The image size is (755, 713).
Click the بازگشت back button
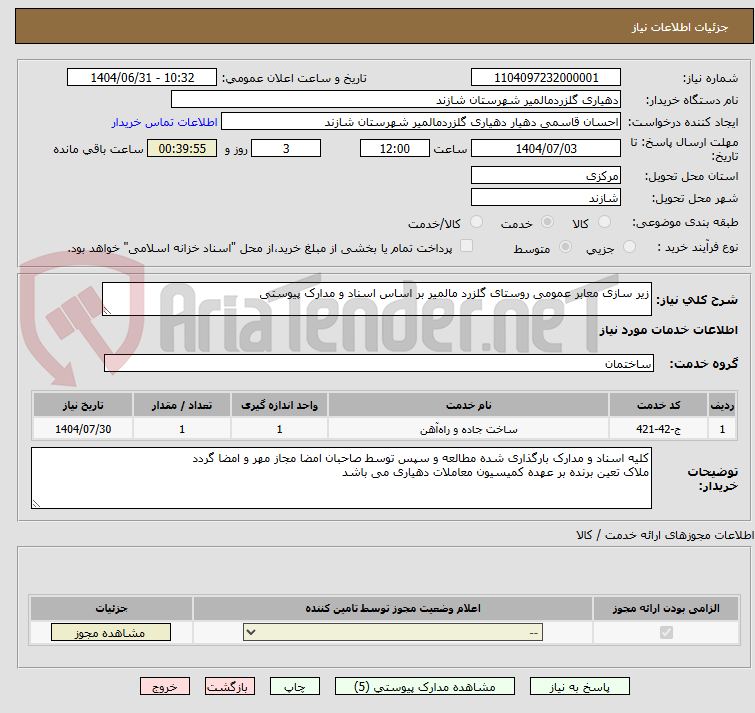coord(230,687)
